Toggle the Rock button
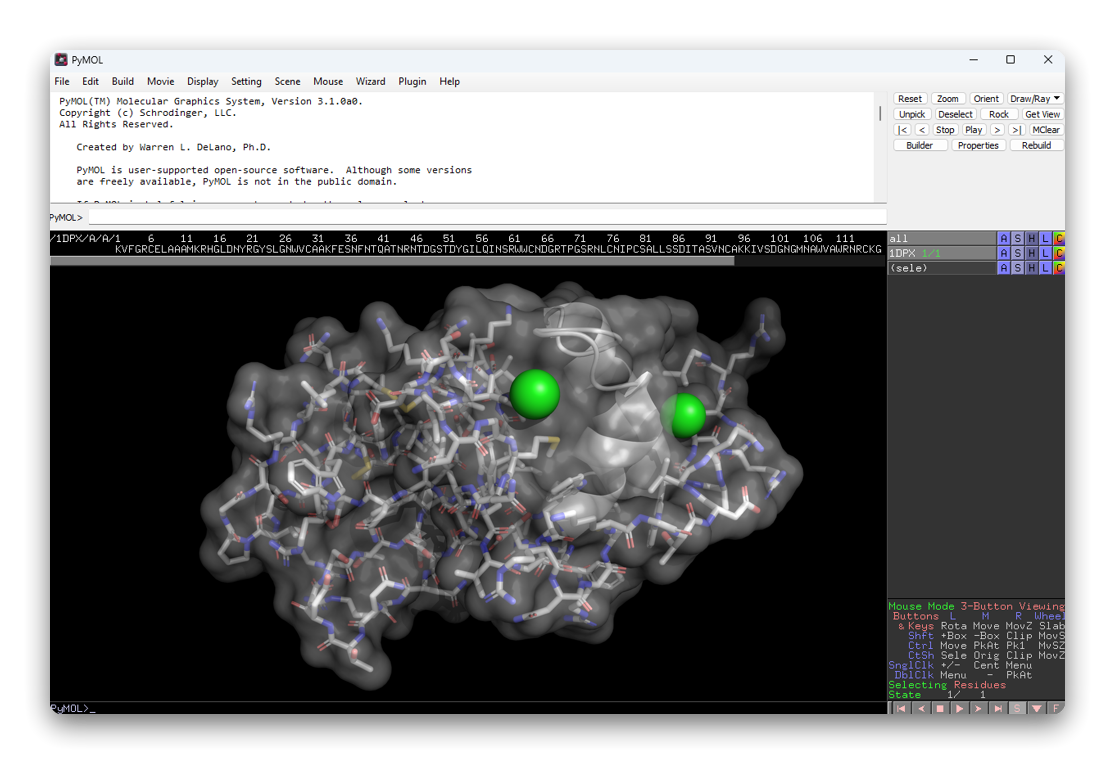1115x764 pixels. [x=998, y=115]
